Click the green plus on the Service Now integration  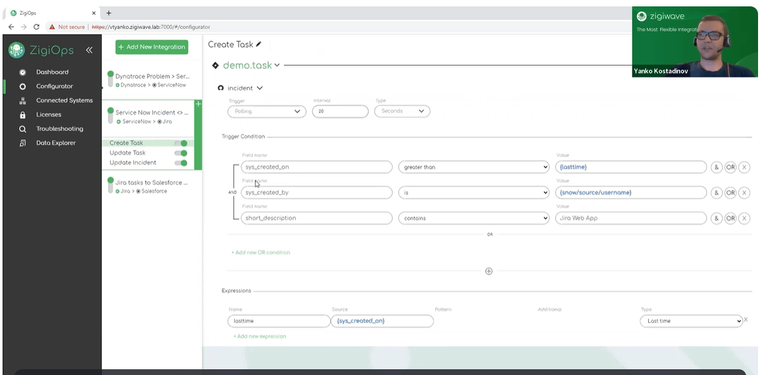198,104
